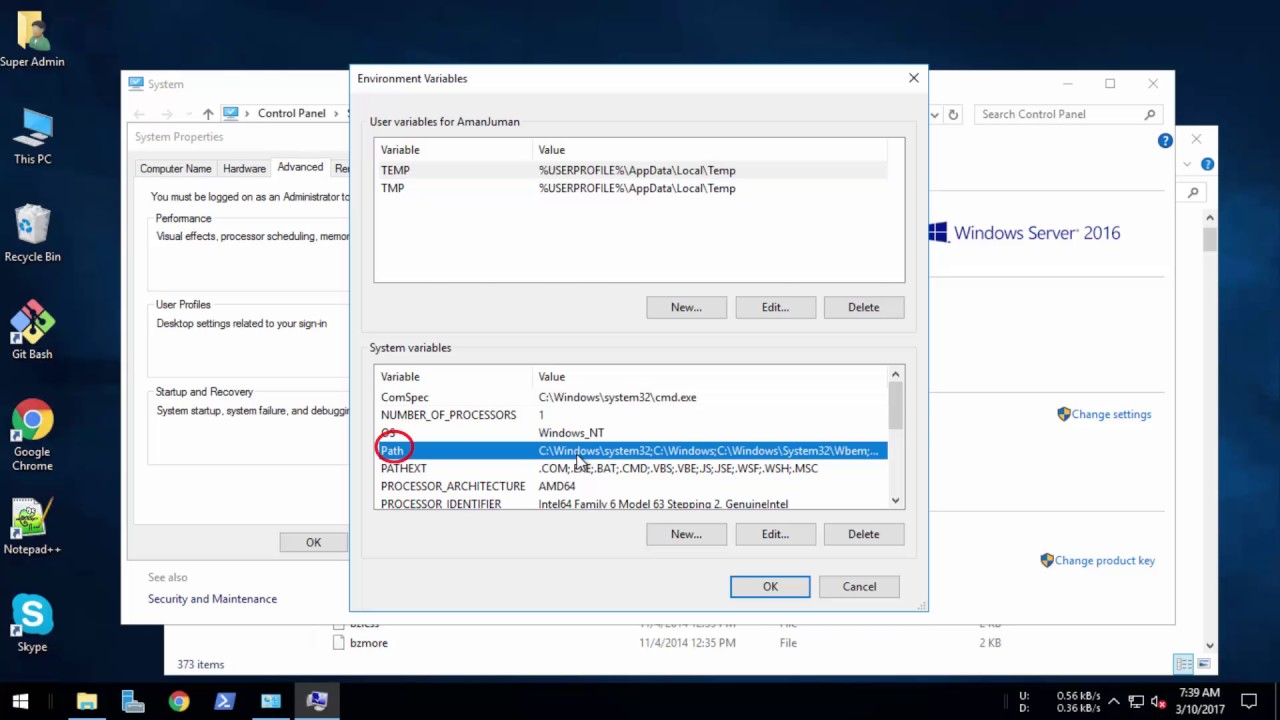Viewport: 1280px width, 720px height.
Task: Click the taskbar clock and date
Action: 1198,701
